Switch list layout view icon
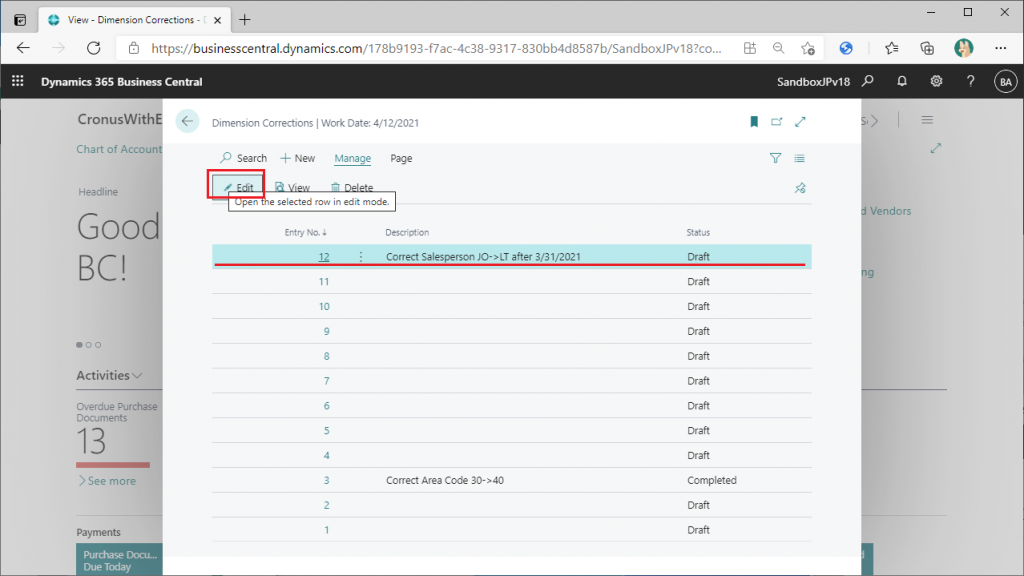The height and width of the screenshot is (576, 1024). (x=799, y=158)
